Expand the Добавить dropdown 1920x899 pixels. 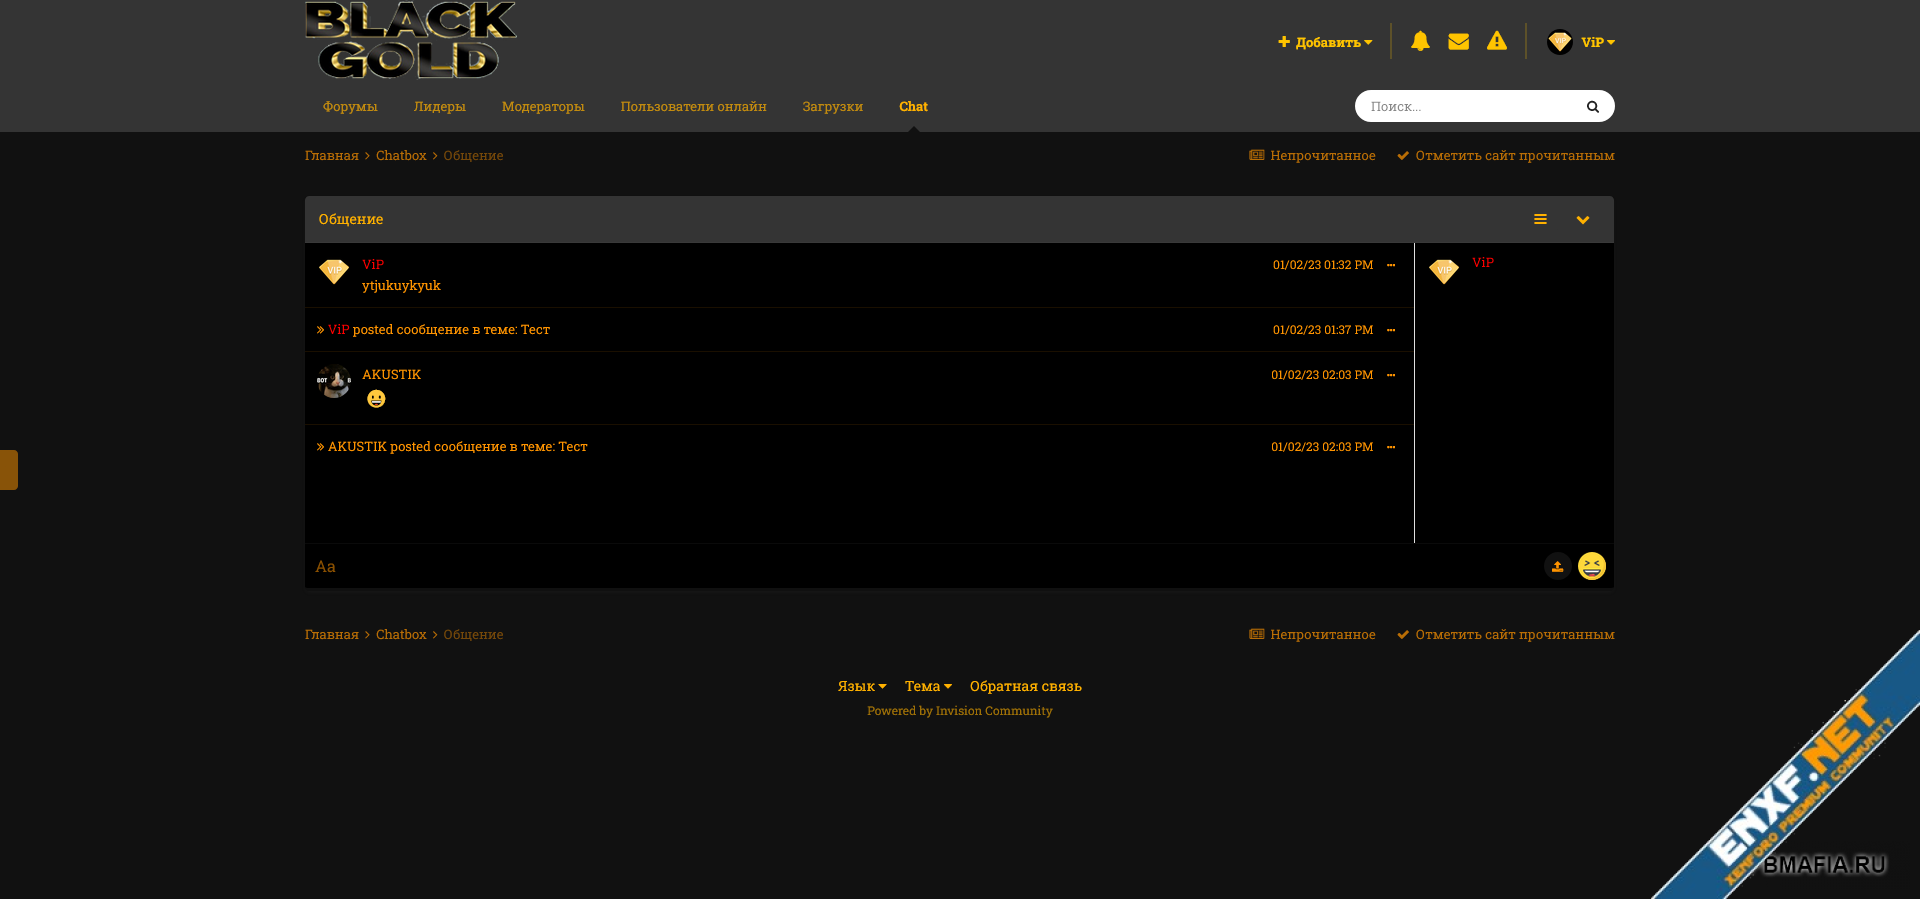[x=1325, y=42]
